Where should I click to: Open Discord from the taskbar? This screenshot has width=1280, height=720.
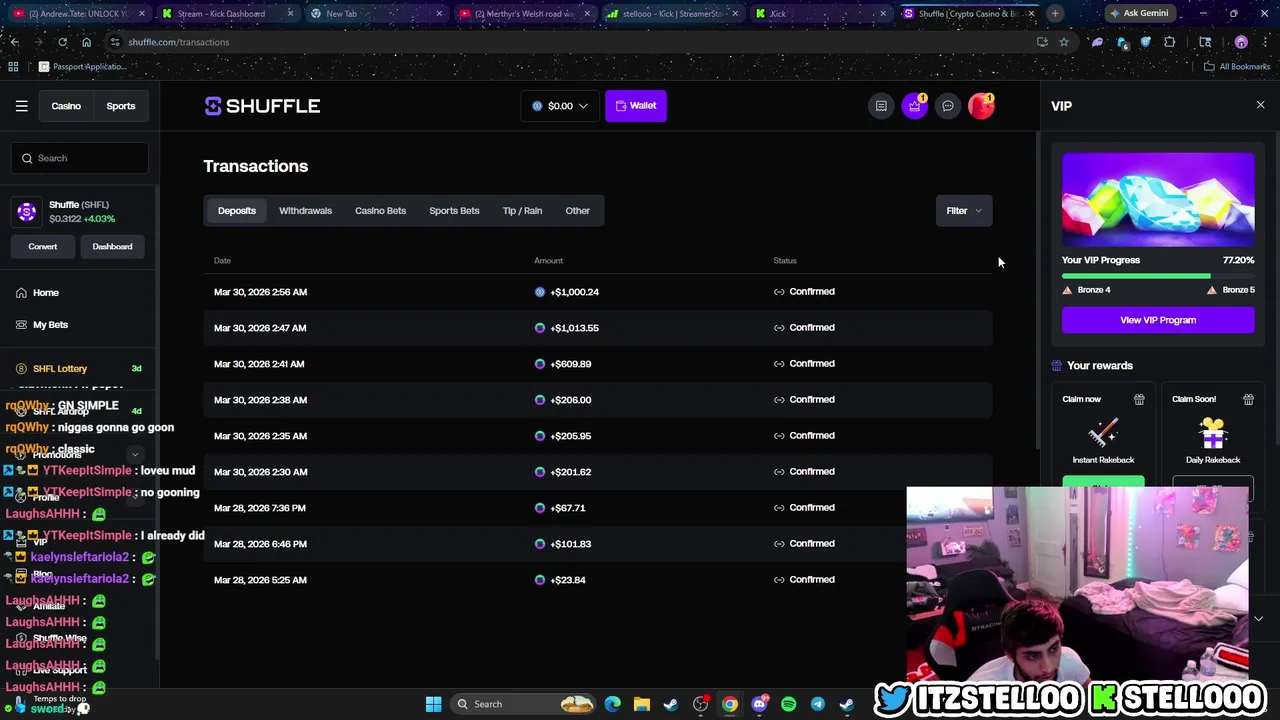759,704
